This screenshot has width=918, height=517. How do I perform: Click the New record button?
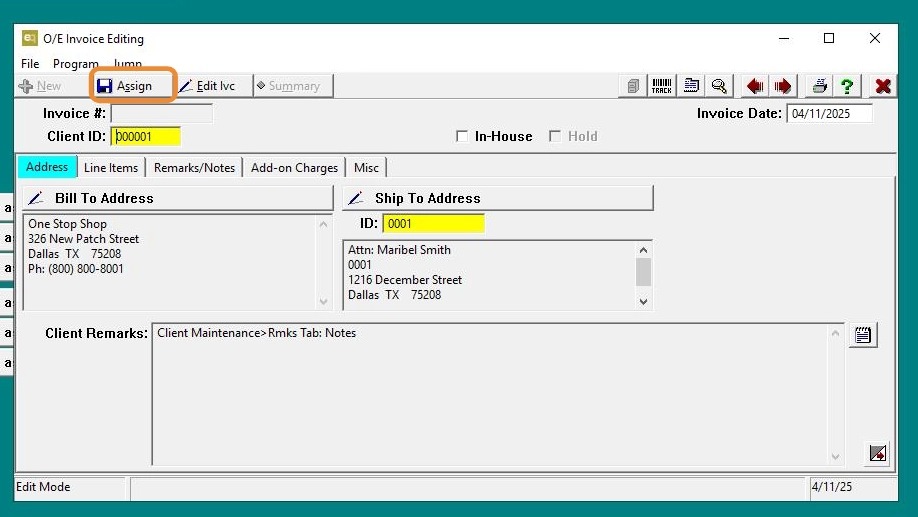click(40, 86)
